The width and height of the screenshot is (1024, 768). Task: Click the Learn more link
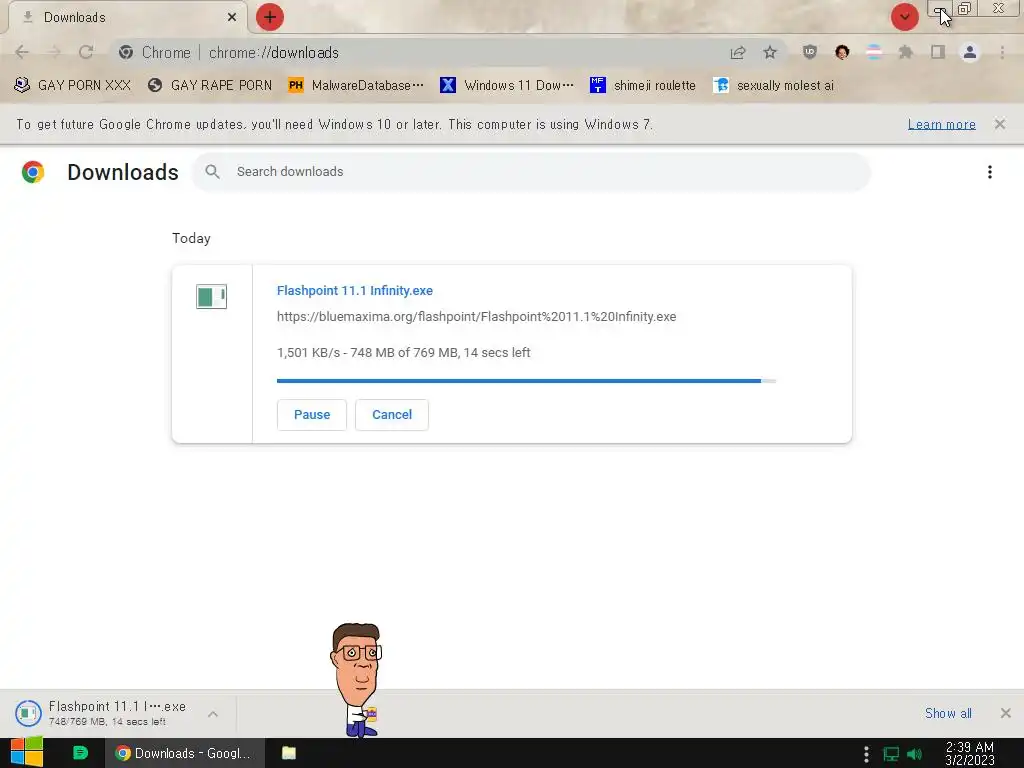pos(941,124)
